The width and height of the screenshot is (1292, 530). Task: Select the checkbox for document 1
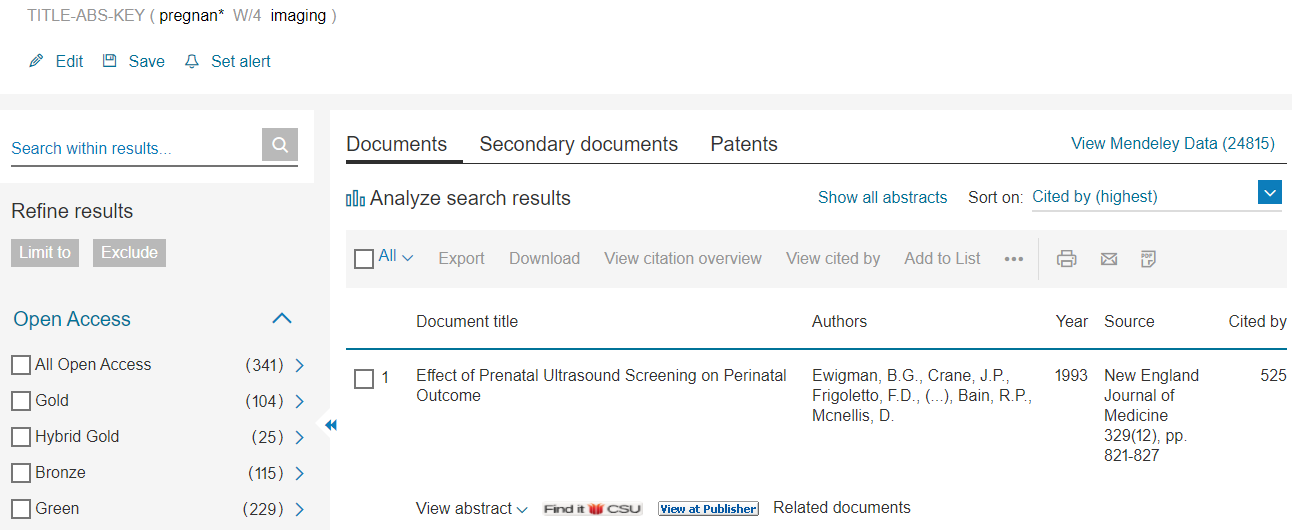point(364,379)
